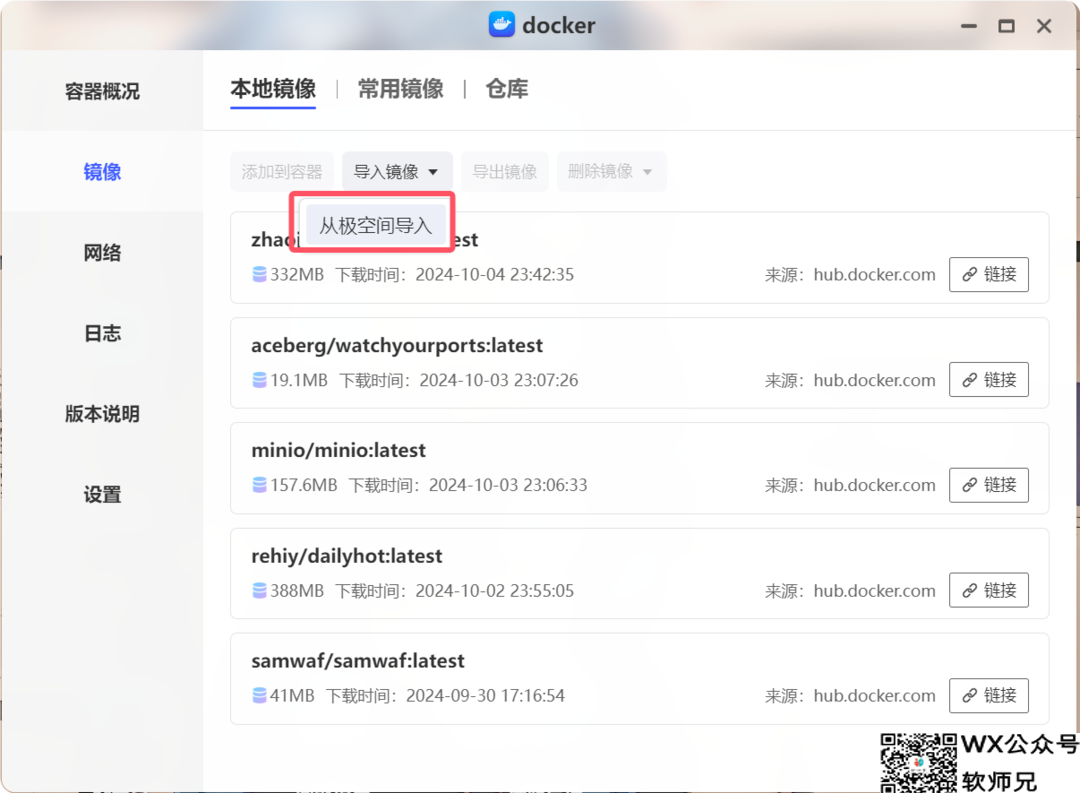Viewport: 1080px width, 793px height.
Task: Open 网络 in the sidebar
Action: tap(102, 253)
